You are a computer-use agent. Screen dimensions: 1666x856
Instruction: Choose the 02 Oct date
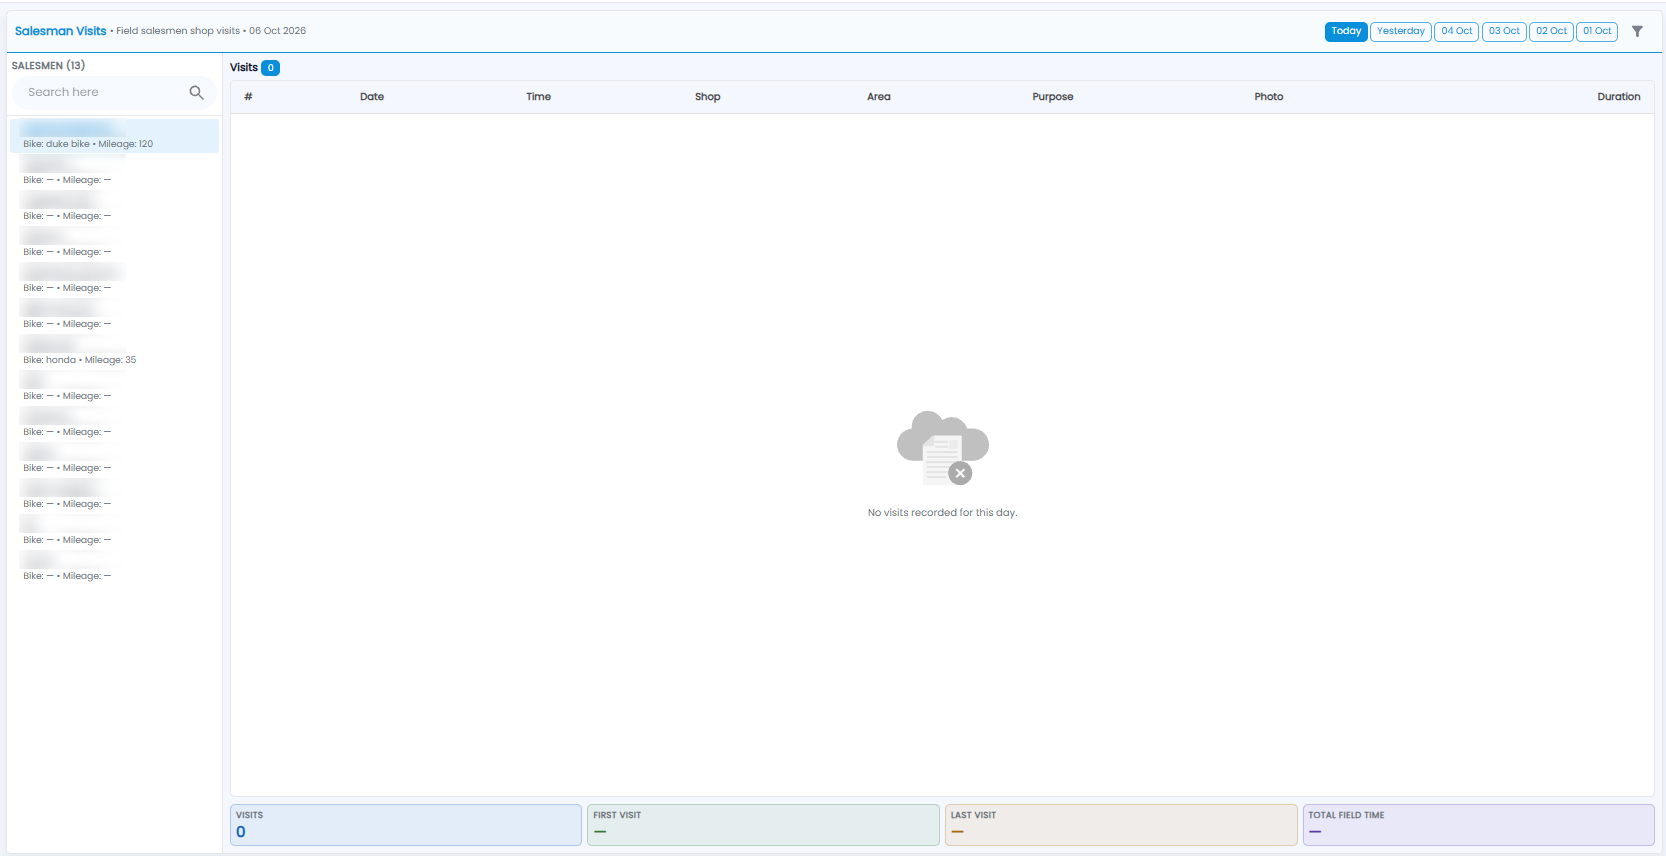1551,31
